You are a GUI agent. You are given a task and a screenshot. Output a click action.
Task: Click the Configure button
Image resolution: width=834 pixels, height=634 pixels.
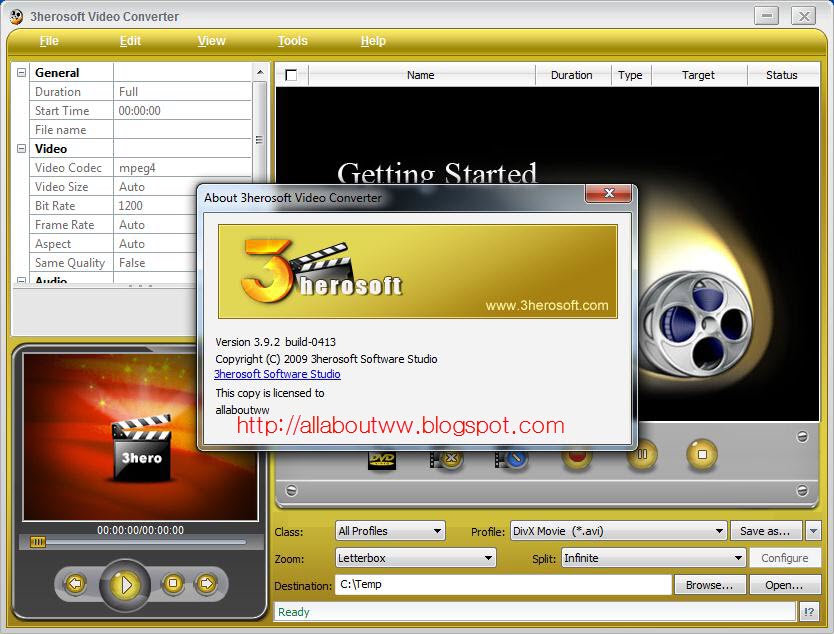[785, 558]
